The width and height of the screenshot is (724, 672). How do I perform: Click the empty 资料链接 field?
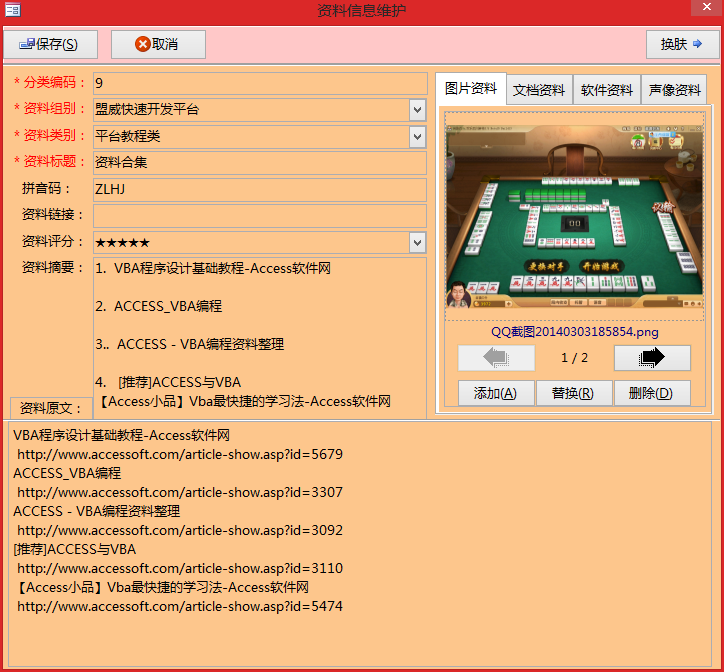point(260,216)
